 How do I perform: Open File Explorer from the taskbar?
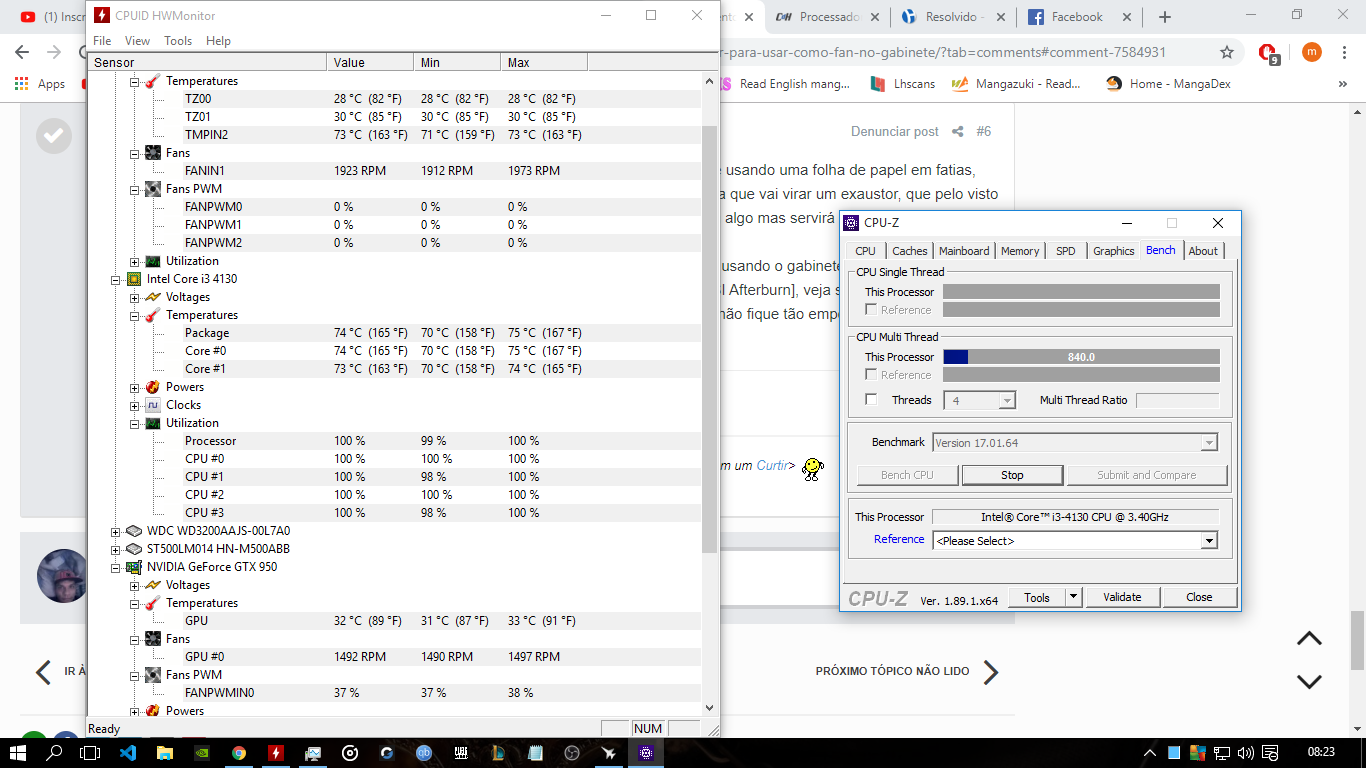click(x=164, y=753)
